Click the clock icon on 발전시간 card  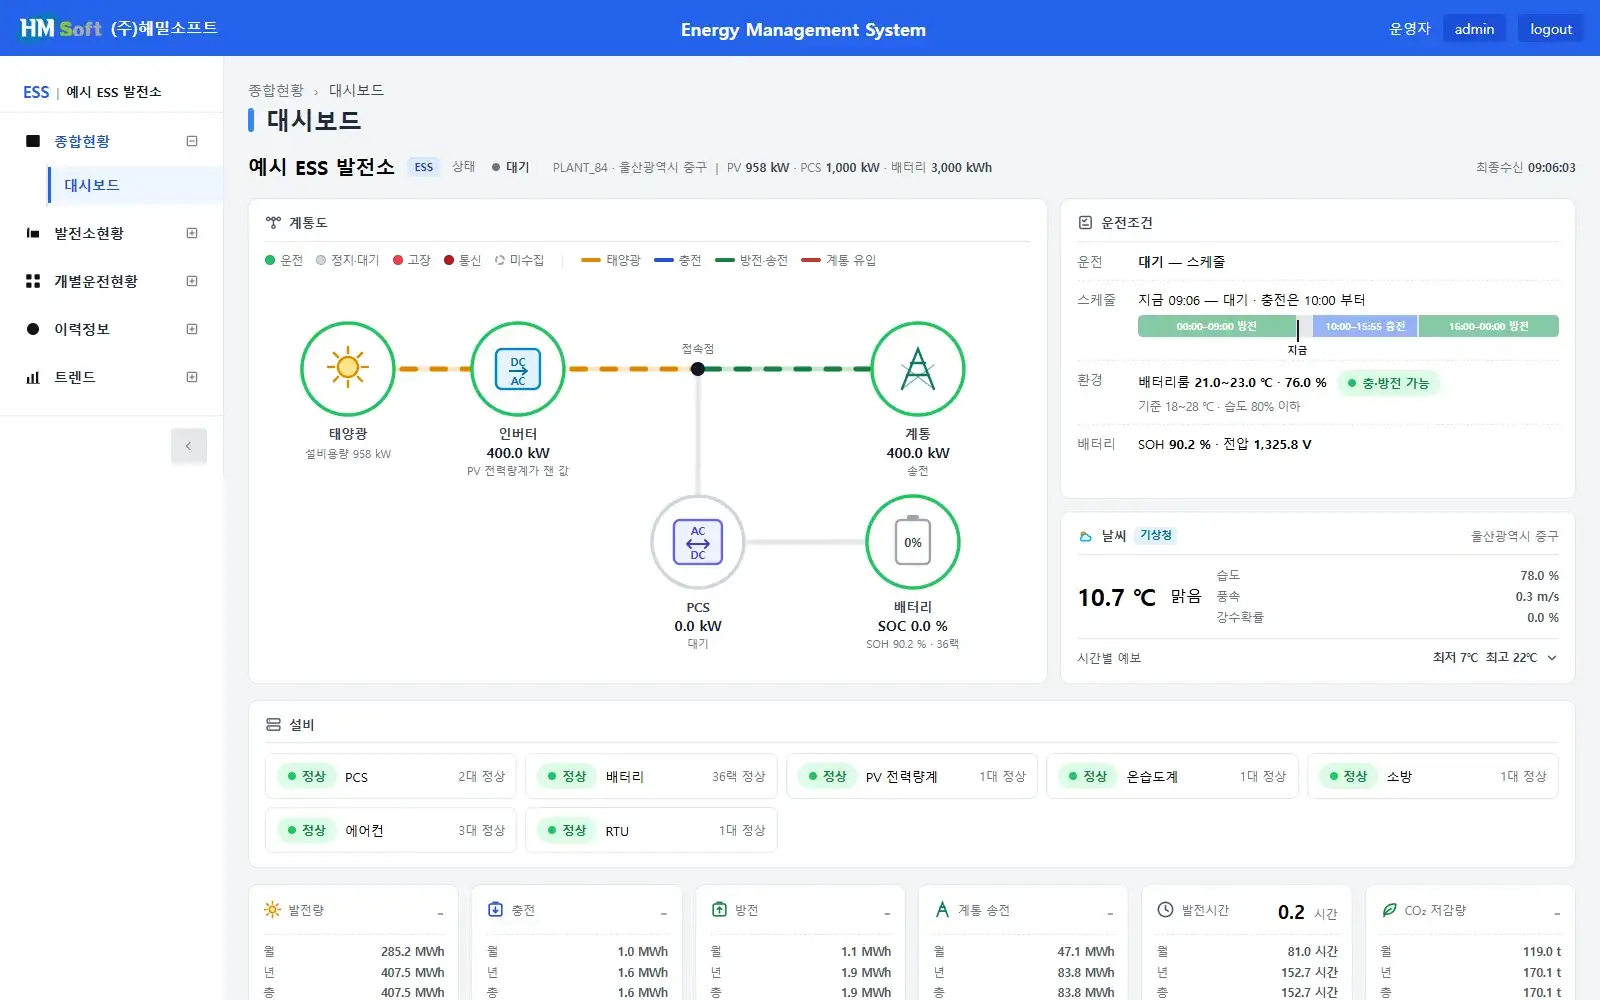pyautogui.click(x=1165, y=909)
